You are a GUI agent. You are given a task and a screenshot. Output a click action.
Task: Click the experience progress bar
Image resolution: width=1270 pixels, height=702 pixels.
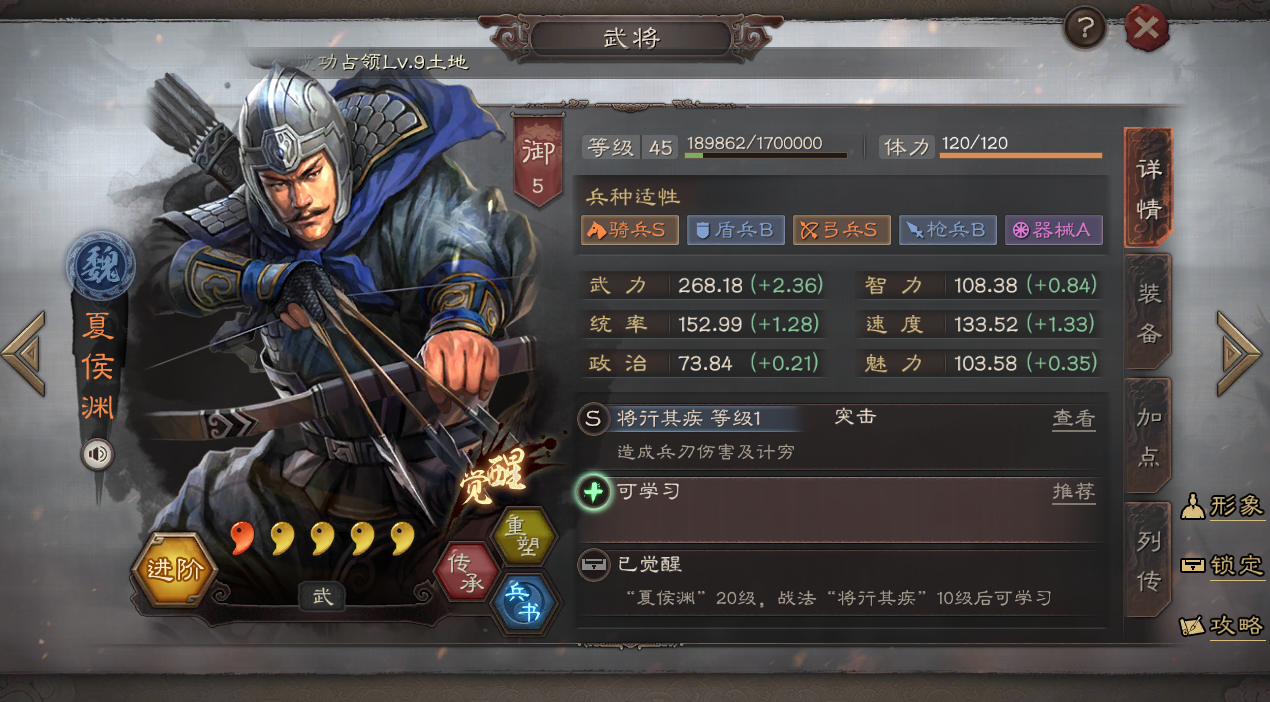(766, 156)
